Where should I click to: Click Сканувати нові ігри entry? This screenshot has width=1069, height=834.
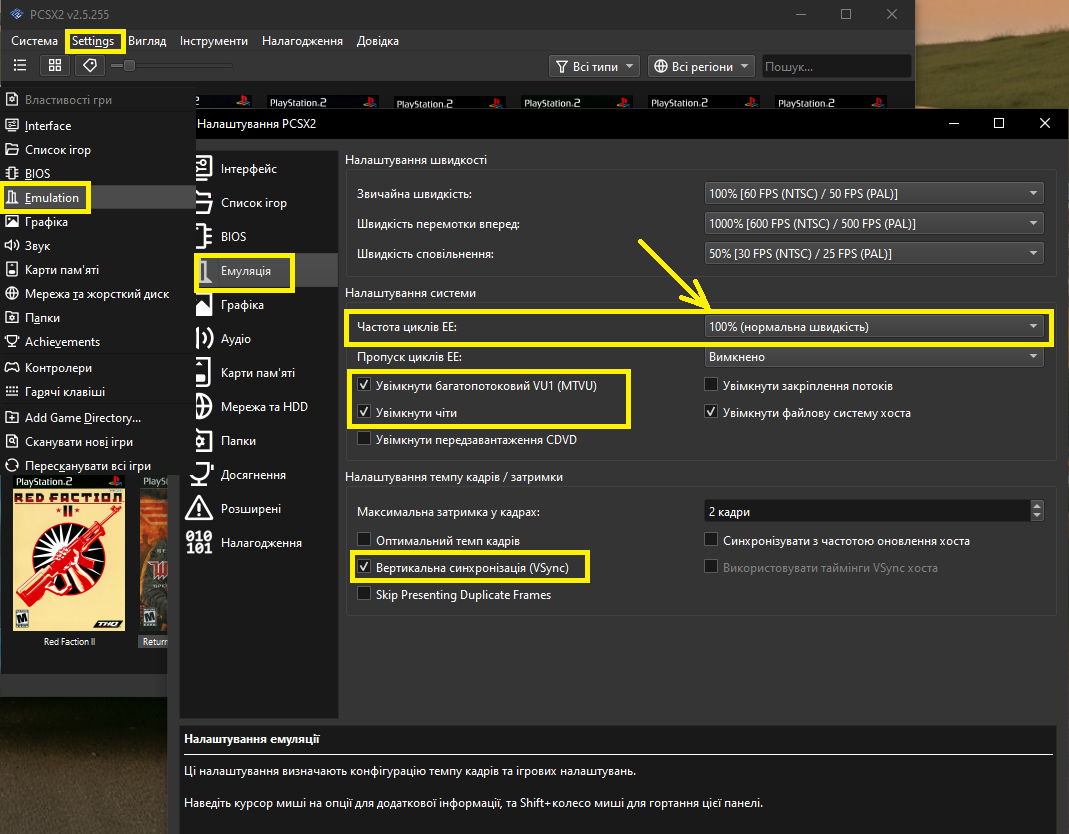tap(79, 442)
